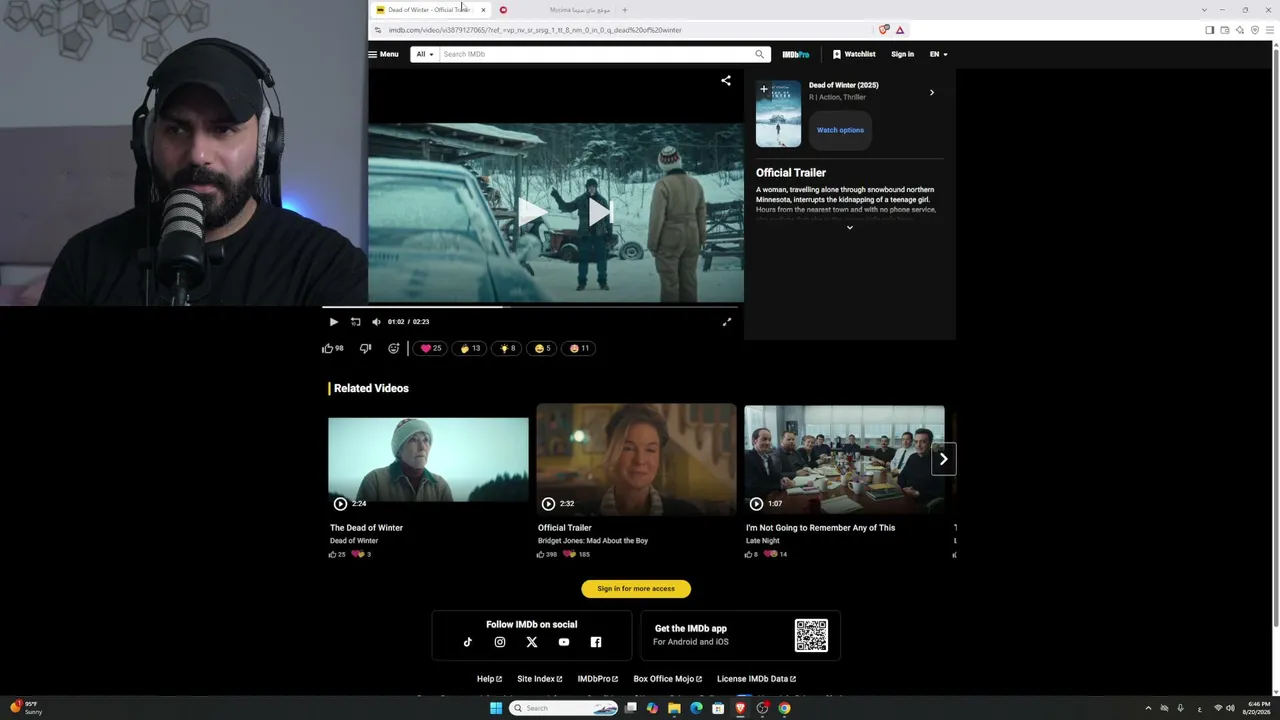Image resolution: width=1280 pixels, height=720 pixels.
Task: Open IMDb YouTube channel
Action: tap(564, 642)
